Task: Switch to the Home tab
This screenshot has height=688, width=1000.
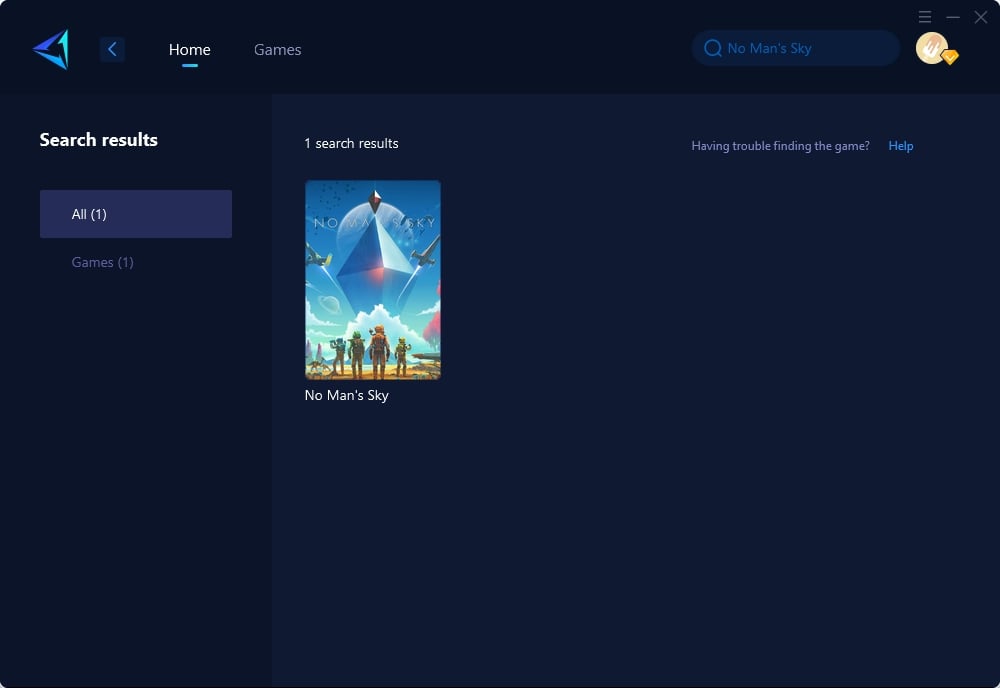Action: [189, 49]
